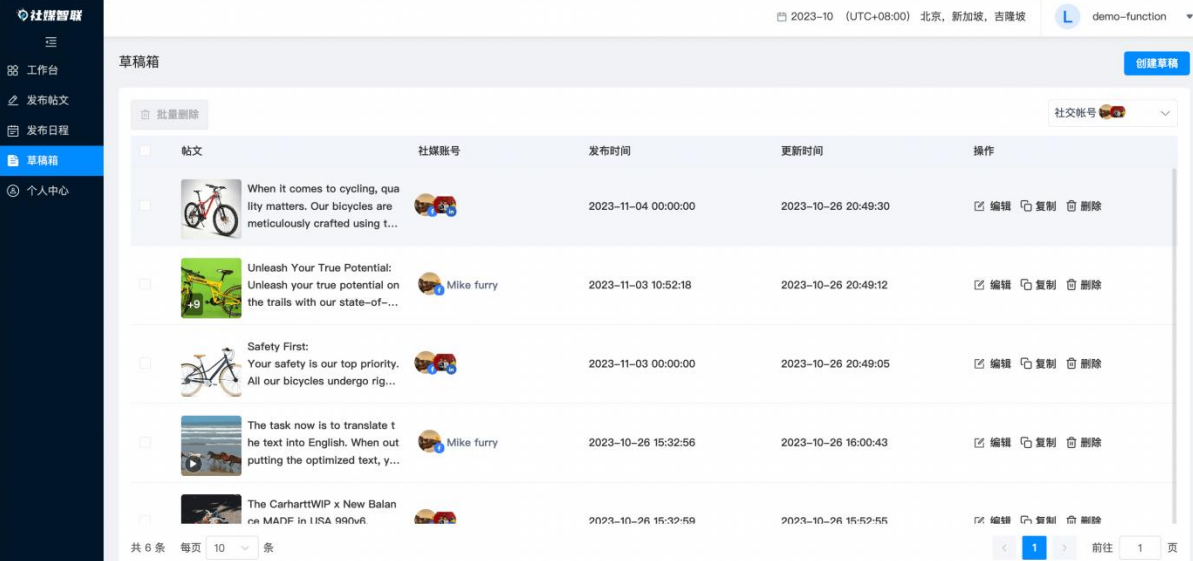
Task: Expand the per-page count dropdown showing 10
Action: [231, 548]
